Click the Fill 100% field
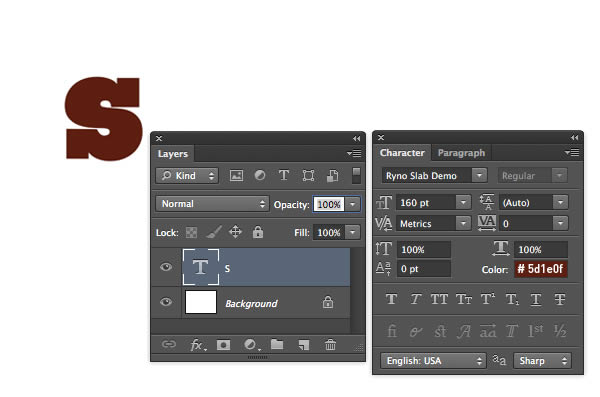Viewport: 600px width, 397px height. click(329, 232)
